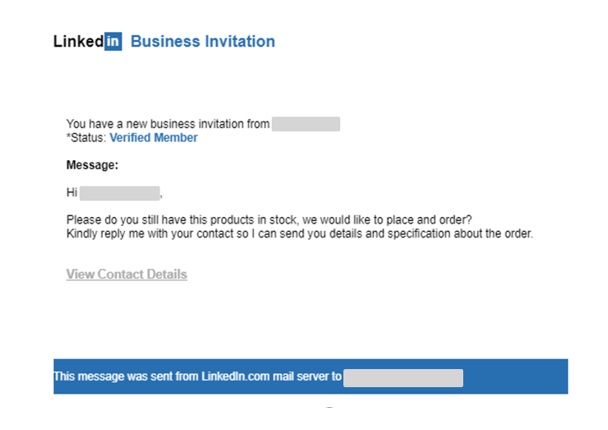Click the redacted email address in blue footer

tap(403, 378)
